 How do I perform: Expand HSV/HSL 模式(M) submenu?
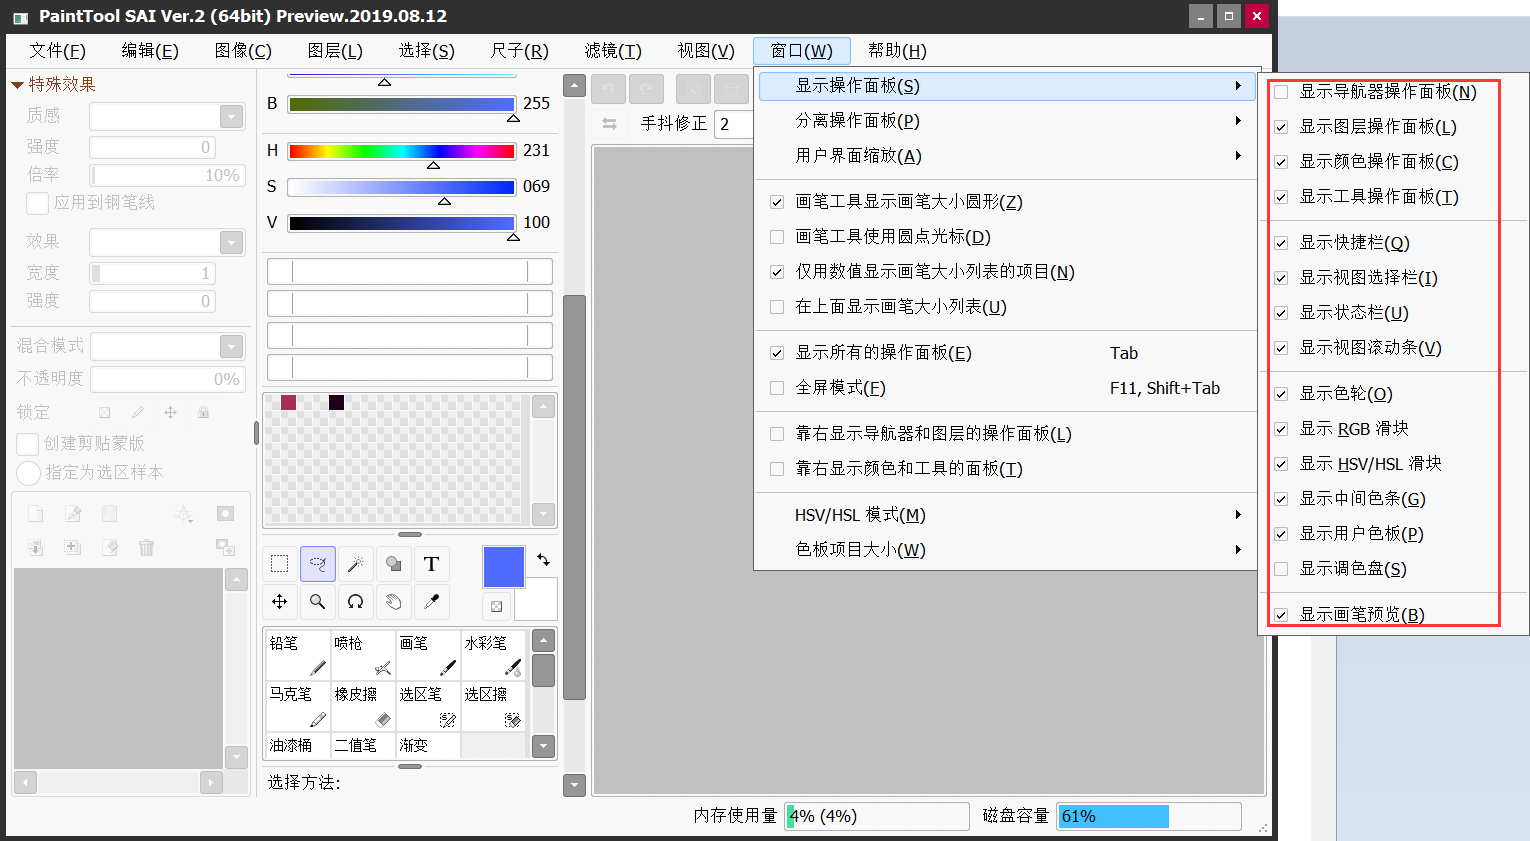coord(1005,515)
